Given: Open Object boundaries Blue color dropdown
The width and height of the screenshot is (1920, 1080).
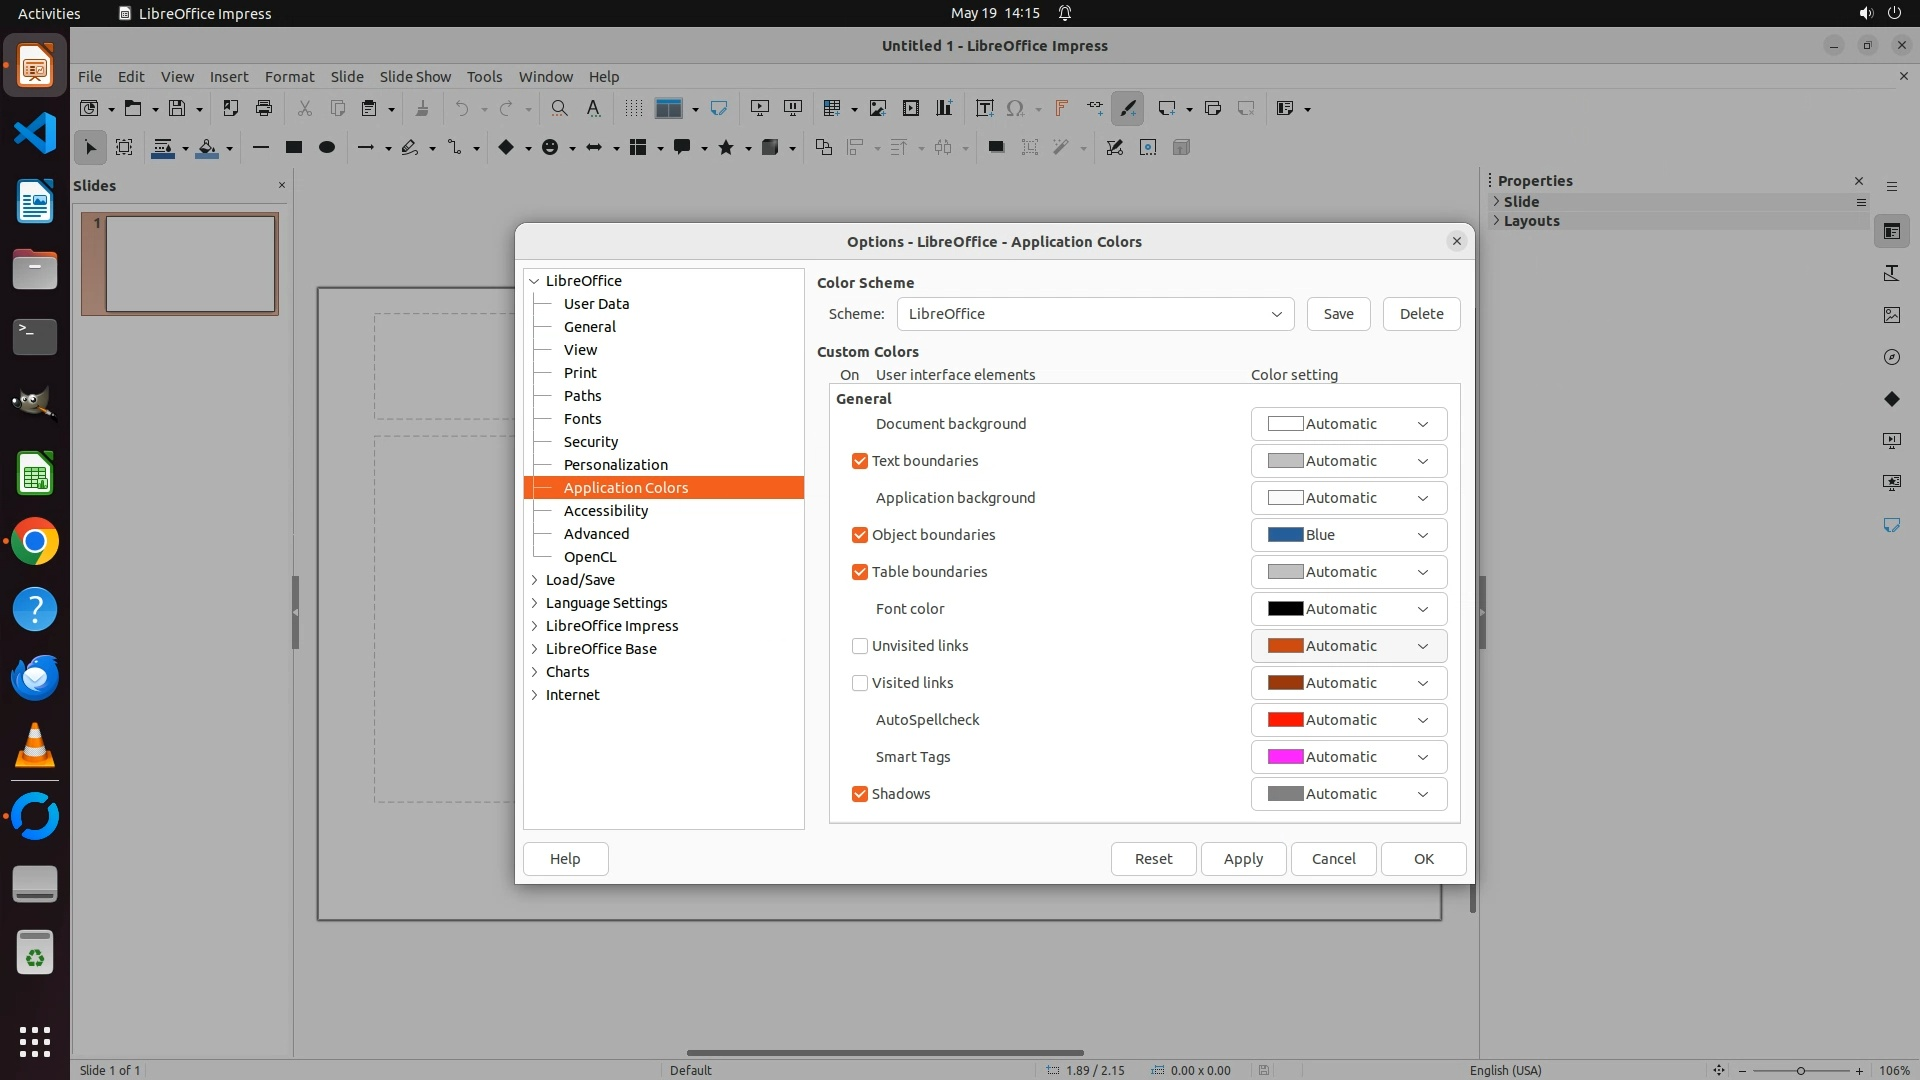Looking at the screenshot, I should [1348, 535].
